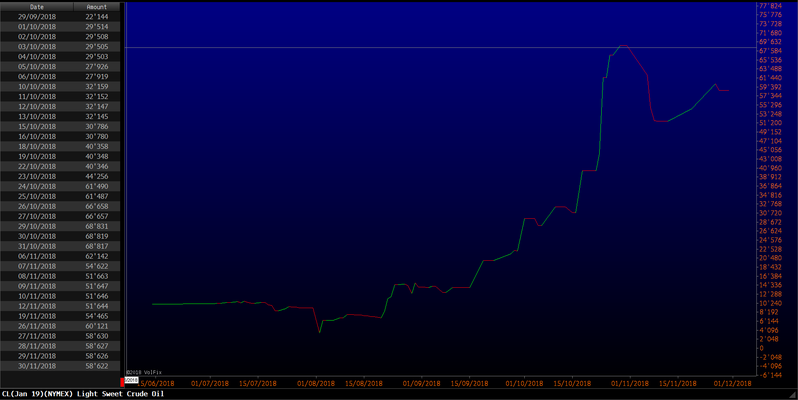Screen dimensions: 798x400
Task: Click the 51'200 value on price axis
Action: (x=771, y=123)
